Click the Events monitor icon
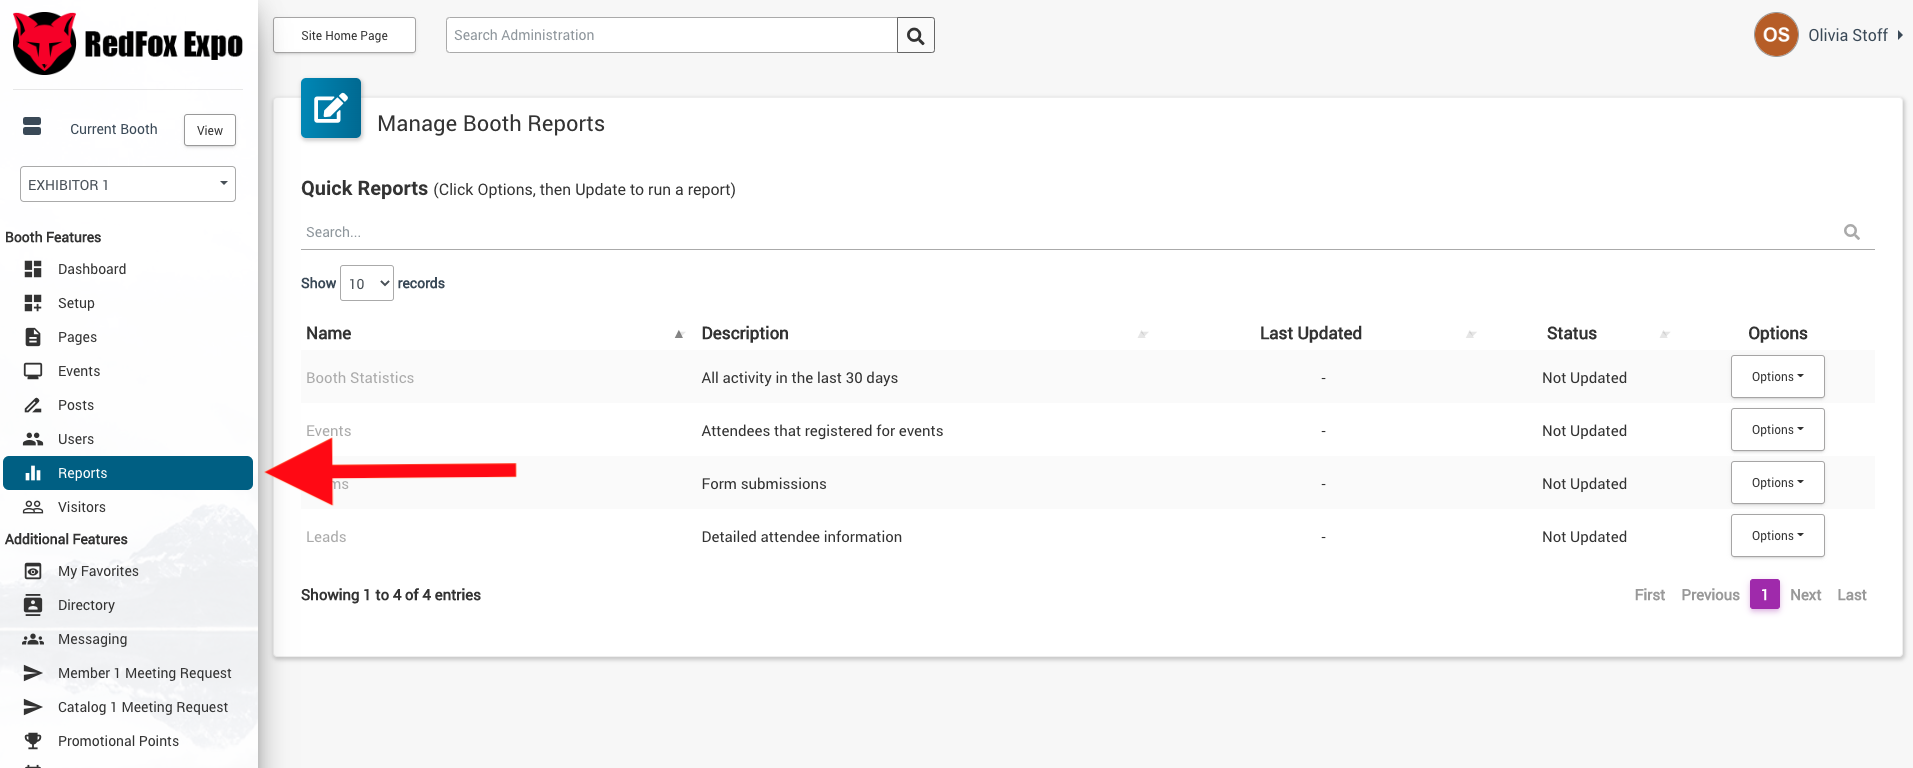Screen dimensions: 1913x768 [33, 371]
